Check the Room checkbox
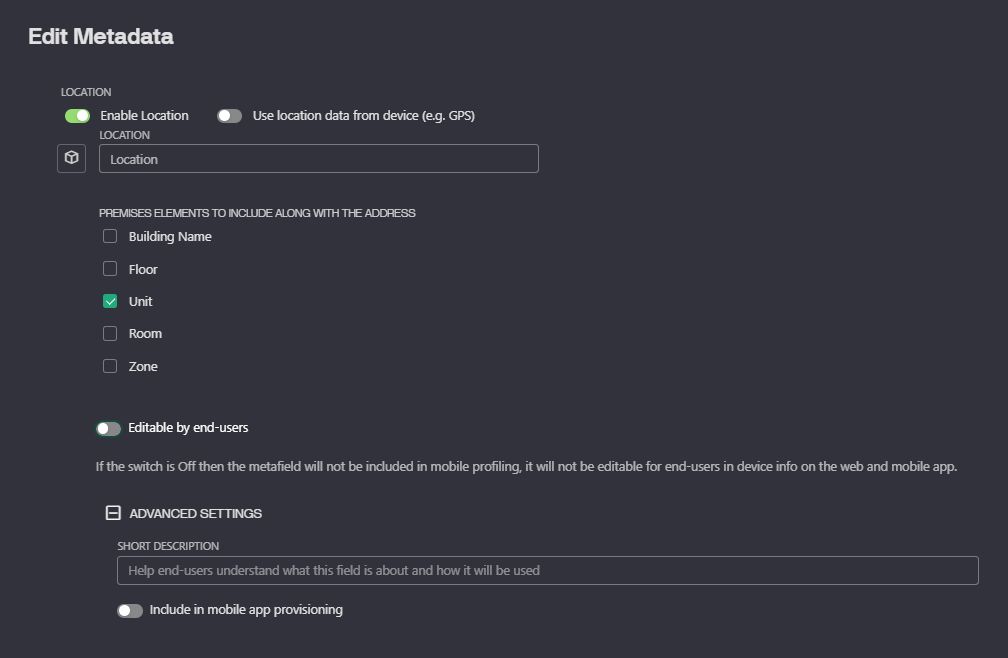Viewport: 1008px width, 658px height. 110,333
